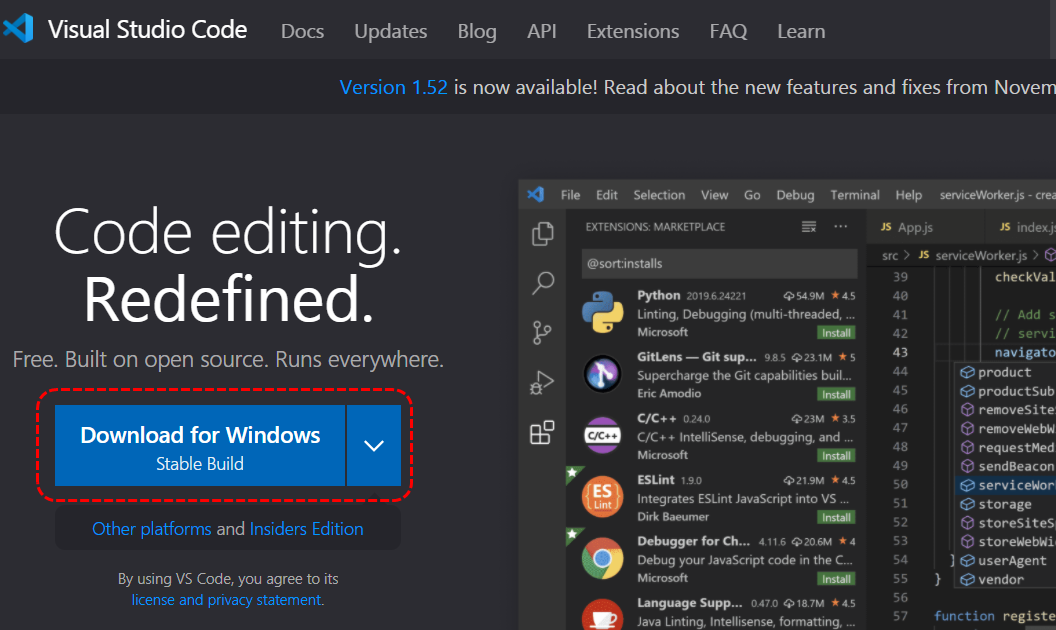Viewport: 1056px width, 630px height.
Task: Install the C/C++ extension
Action: [x=836, y=456]
